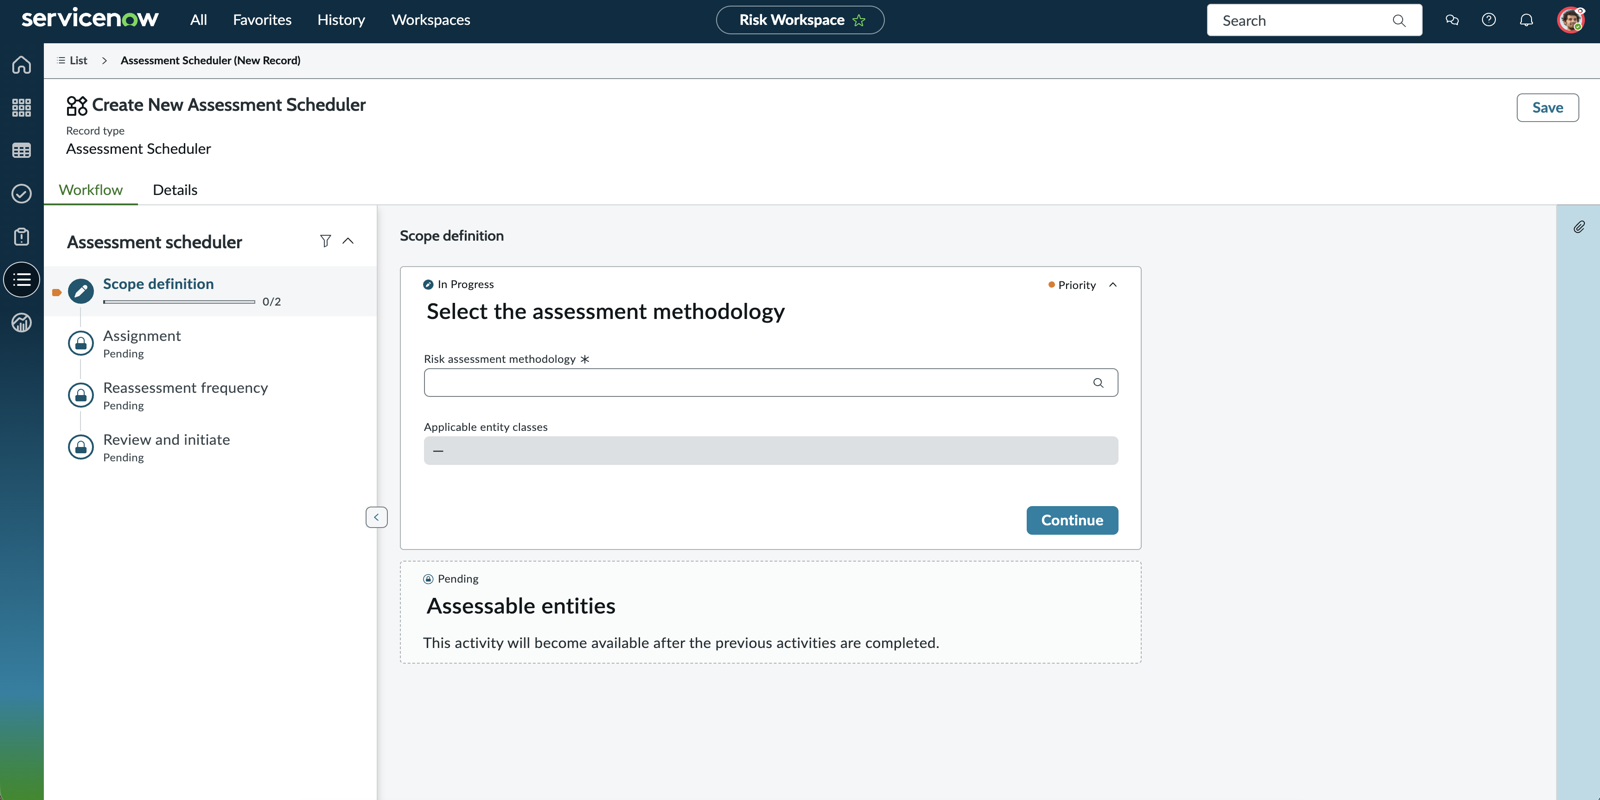1600x800 pixels.
Task: Open the Favorites menu
Action: pyautogui.click(x=262, y=20)
